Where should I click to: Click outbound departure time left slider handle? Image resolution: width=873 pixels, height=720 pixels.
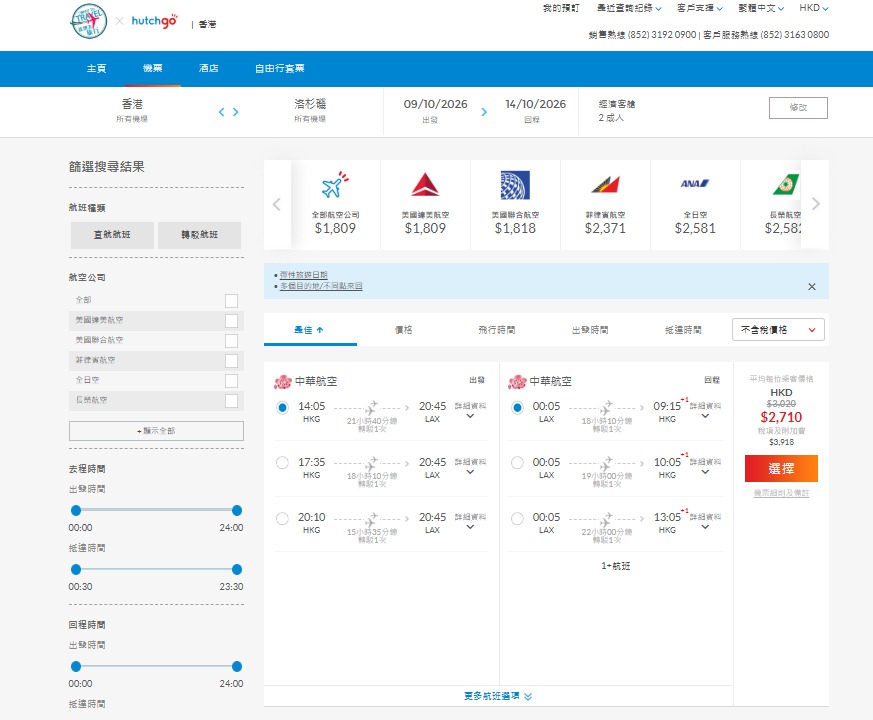click(76, 510)
